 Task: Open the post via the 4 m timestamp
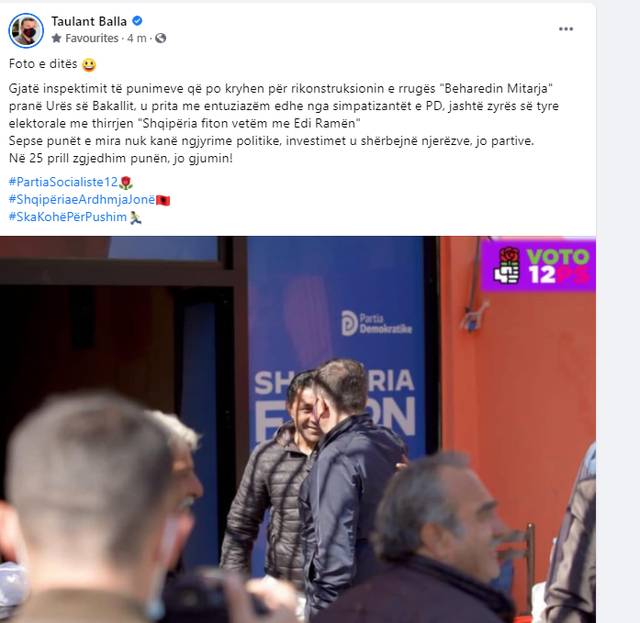click(137, 38)
